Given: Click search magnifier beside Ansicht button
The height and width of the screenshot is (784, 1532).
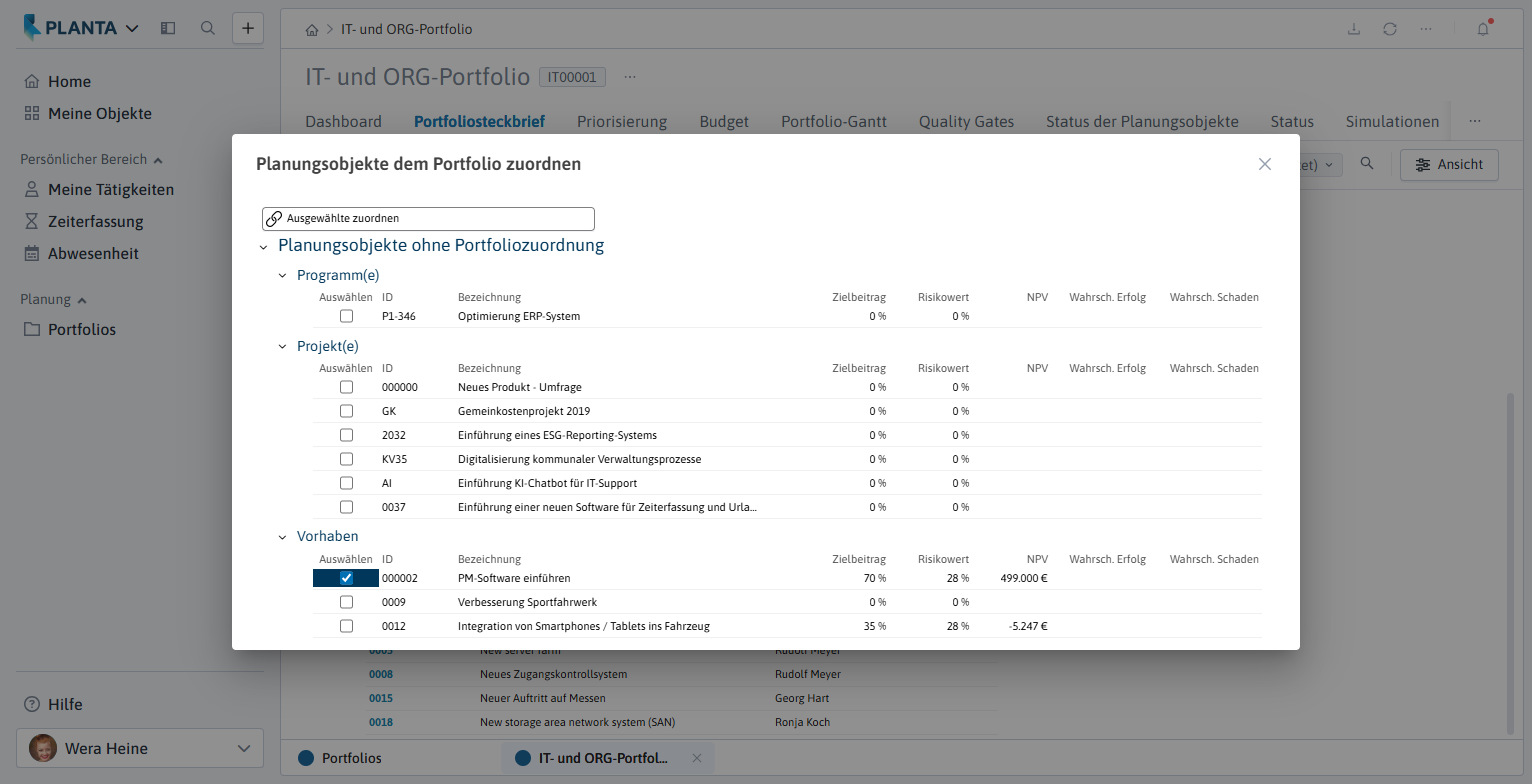Looking at the screenshot, I should [x=1367, y=164].
